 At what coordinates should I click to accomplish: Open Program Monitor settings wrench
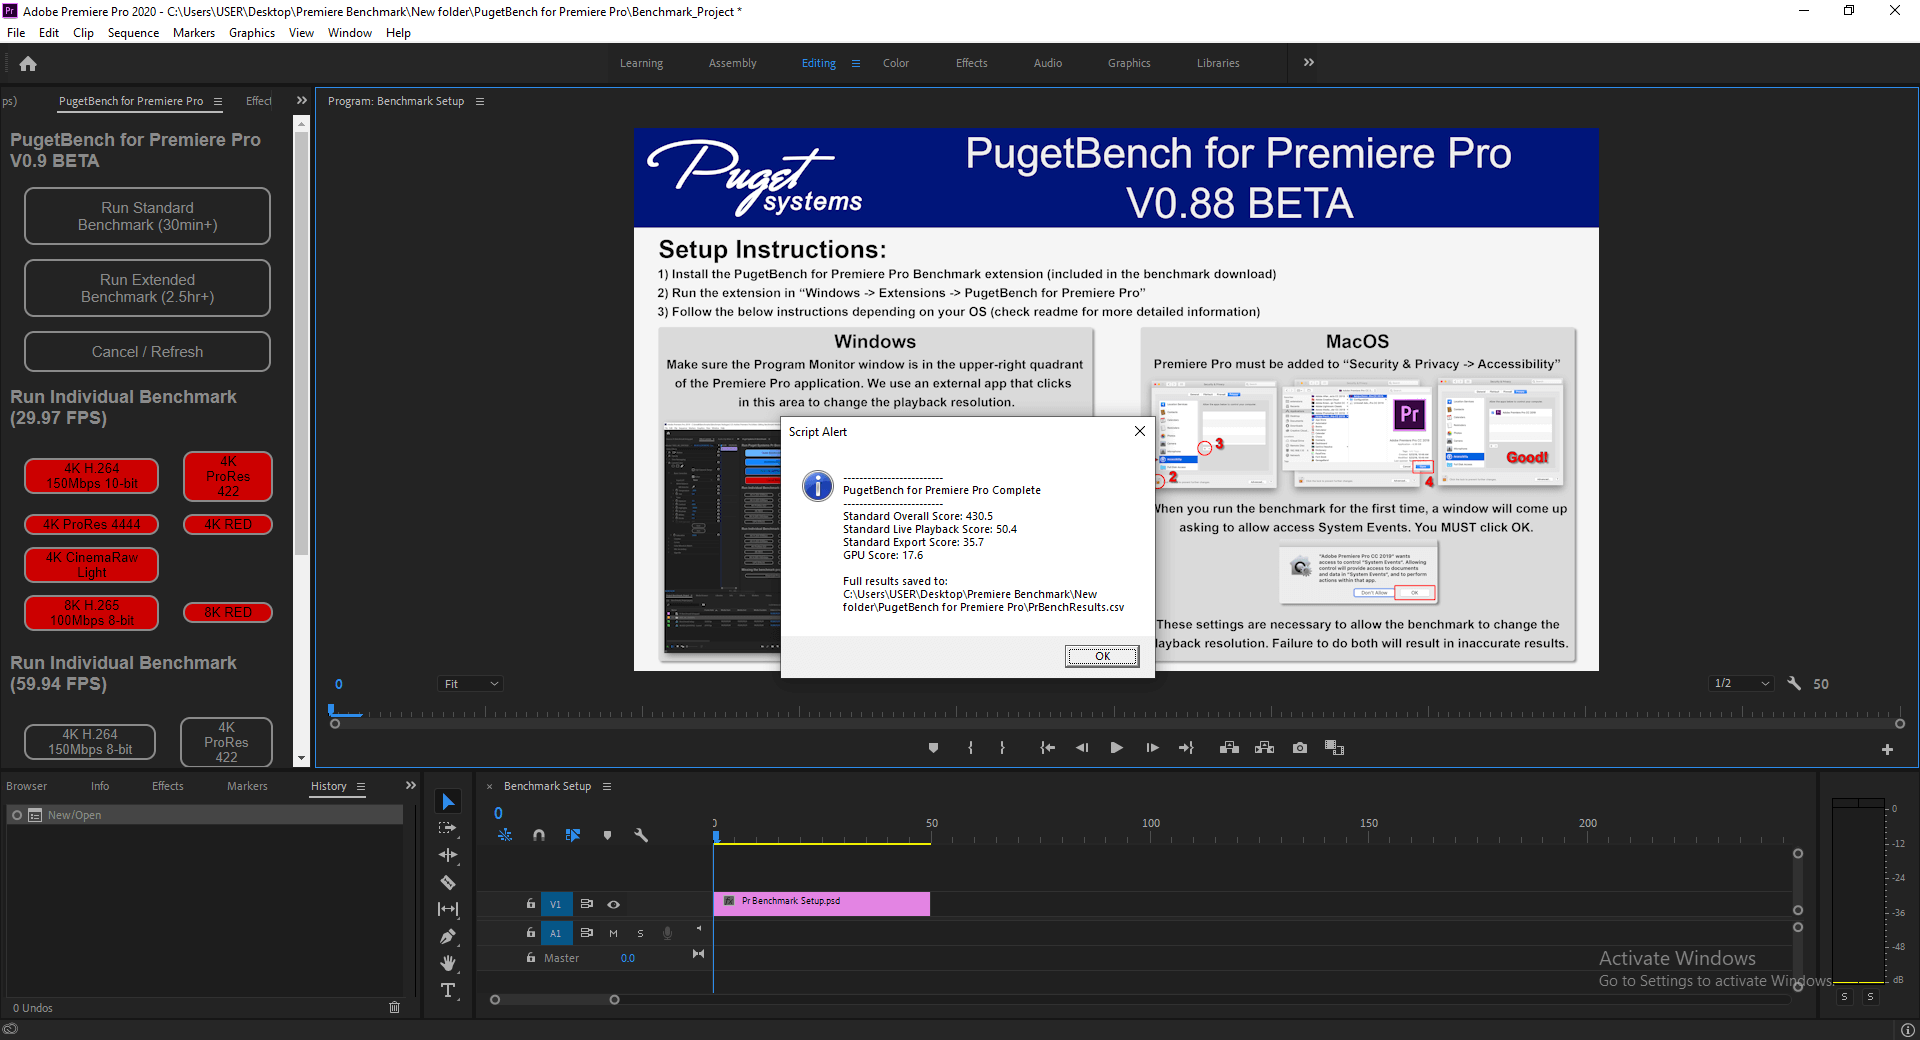tap(1794, 684)
